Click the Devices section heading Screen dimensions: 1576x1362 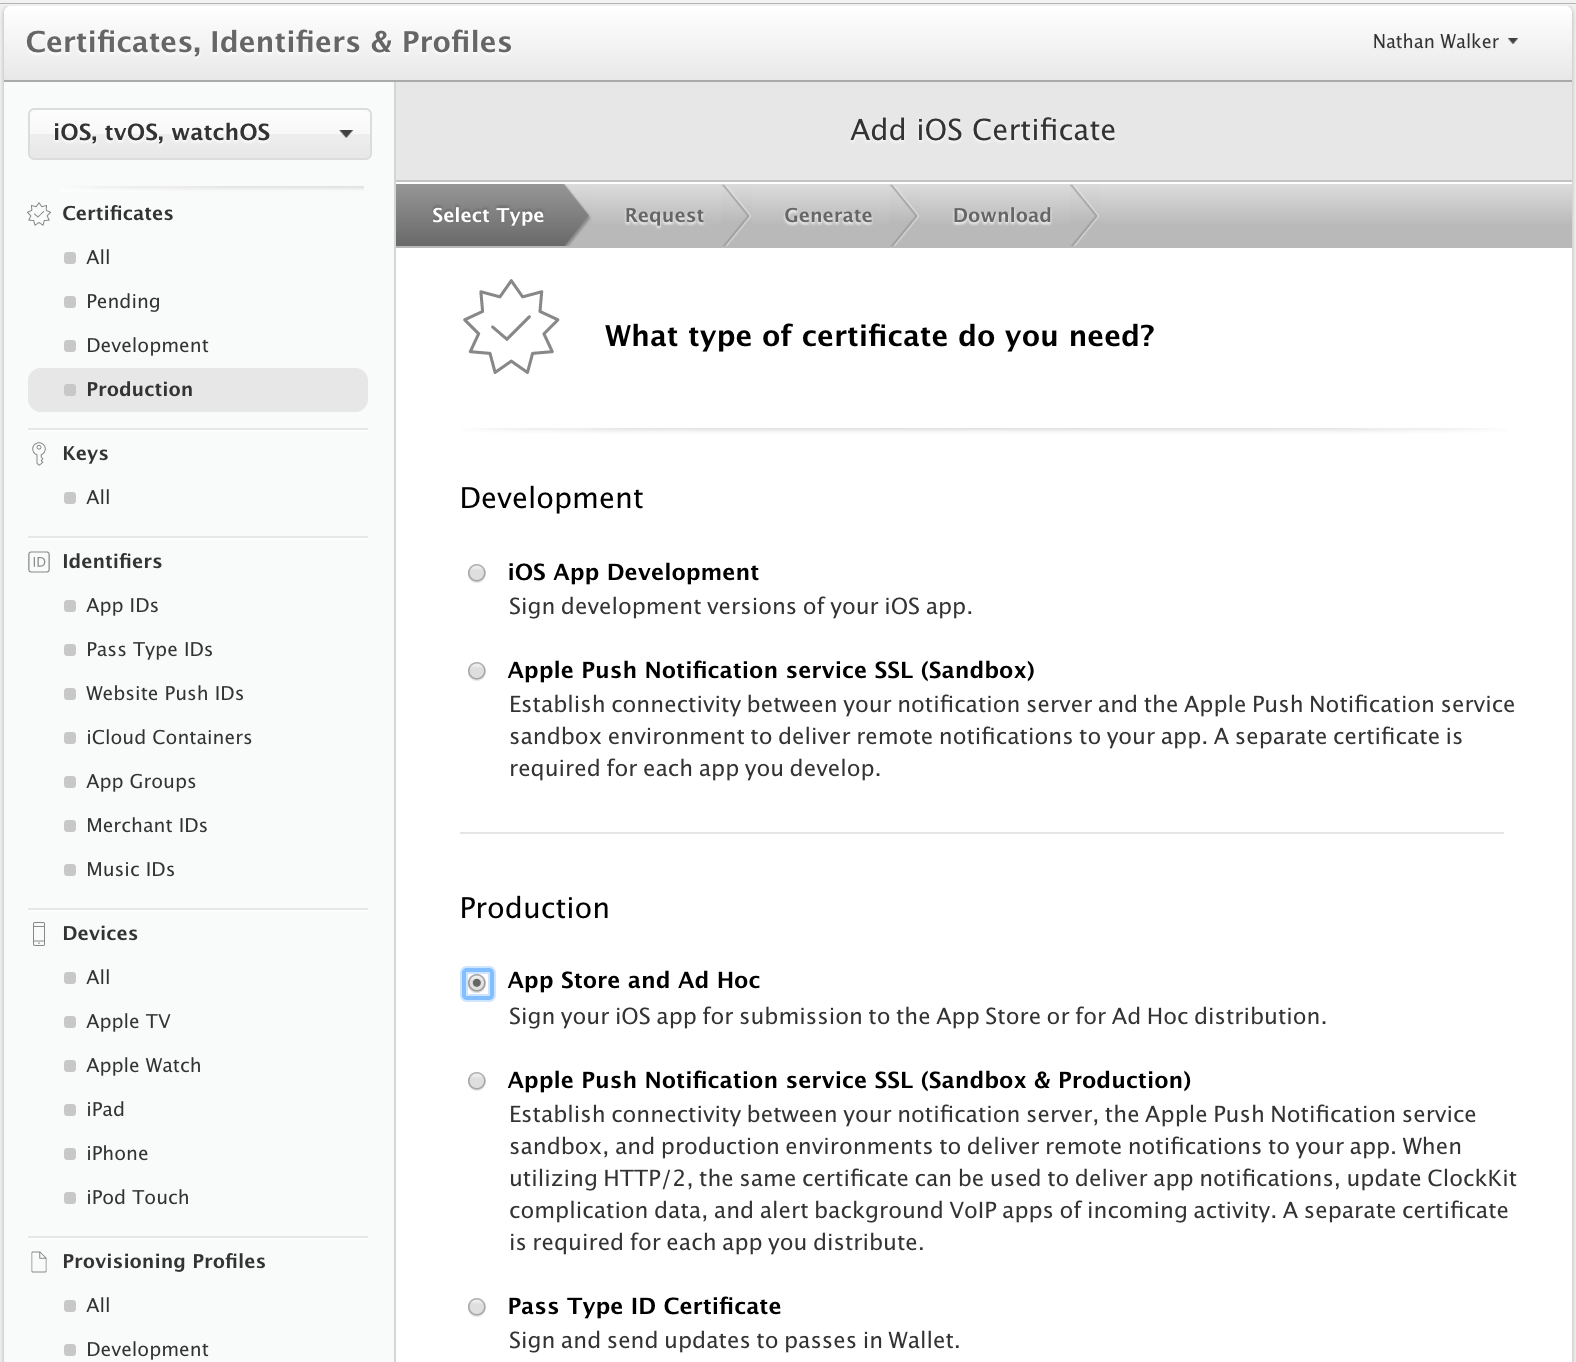point(100,934)
